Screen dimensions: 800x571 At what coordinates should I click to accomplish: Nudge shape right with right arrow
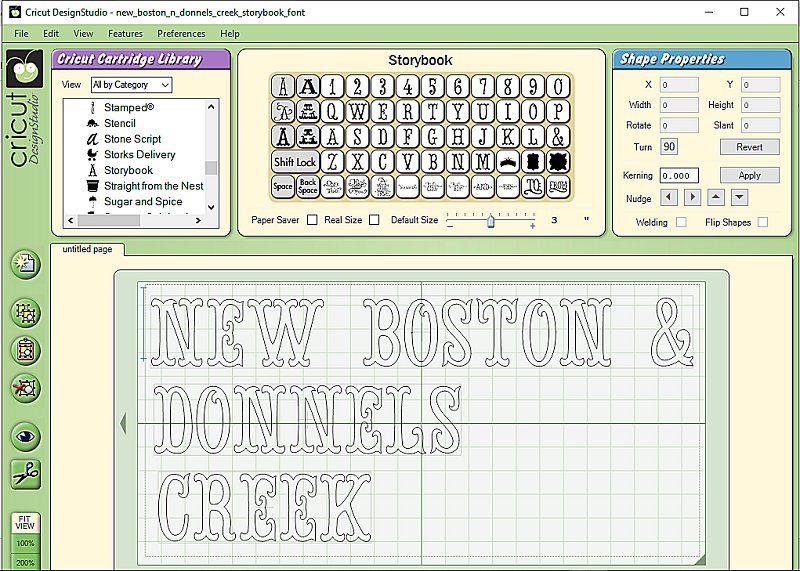click(x=692, y=197)
